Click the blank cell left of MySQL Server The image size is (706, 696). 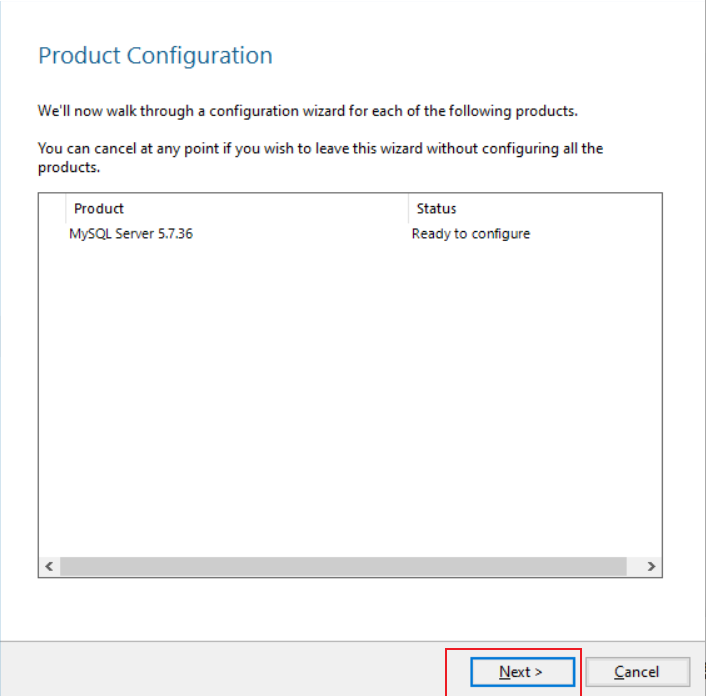coord(53,234)
